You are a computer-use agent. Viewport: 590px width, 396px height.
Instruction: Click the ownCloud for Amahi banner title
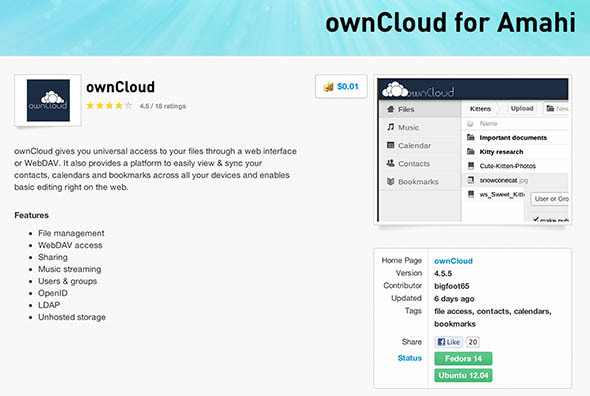coord(451,23)
